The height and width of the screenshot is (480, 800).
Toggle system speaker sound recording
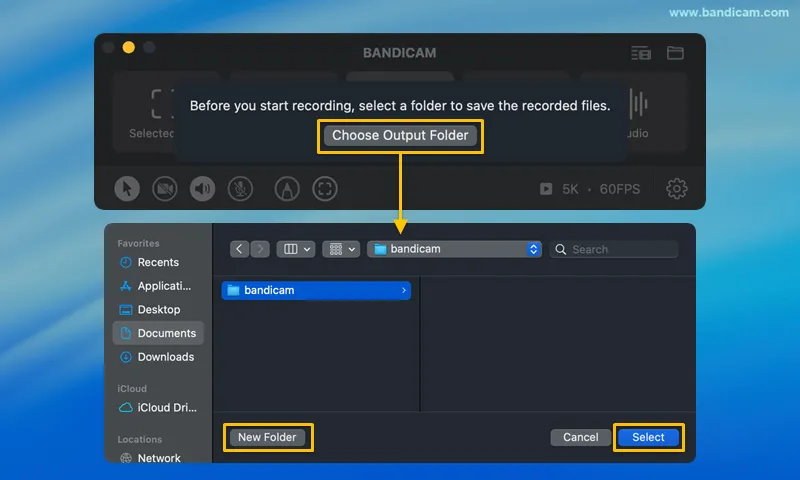(203, 189)
